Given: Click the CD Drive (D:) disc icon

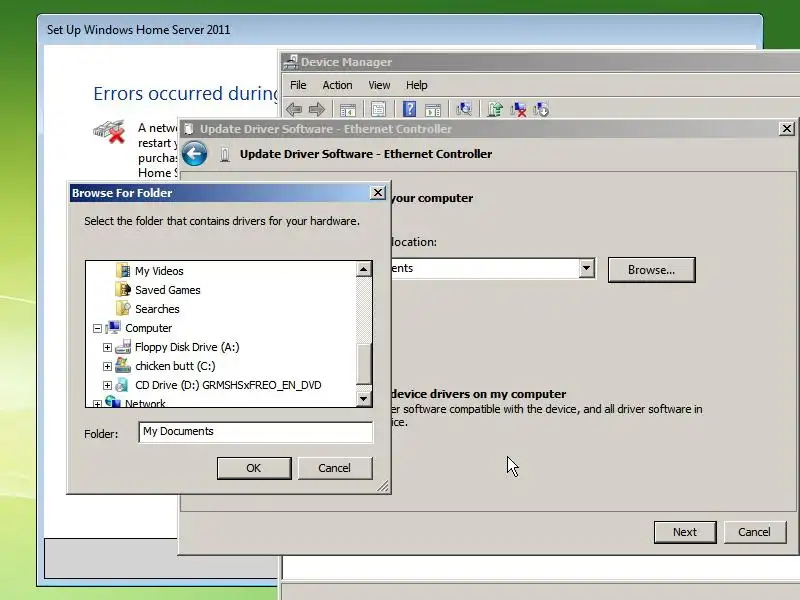Looking at the screenshot, I should tap(123, 385).
